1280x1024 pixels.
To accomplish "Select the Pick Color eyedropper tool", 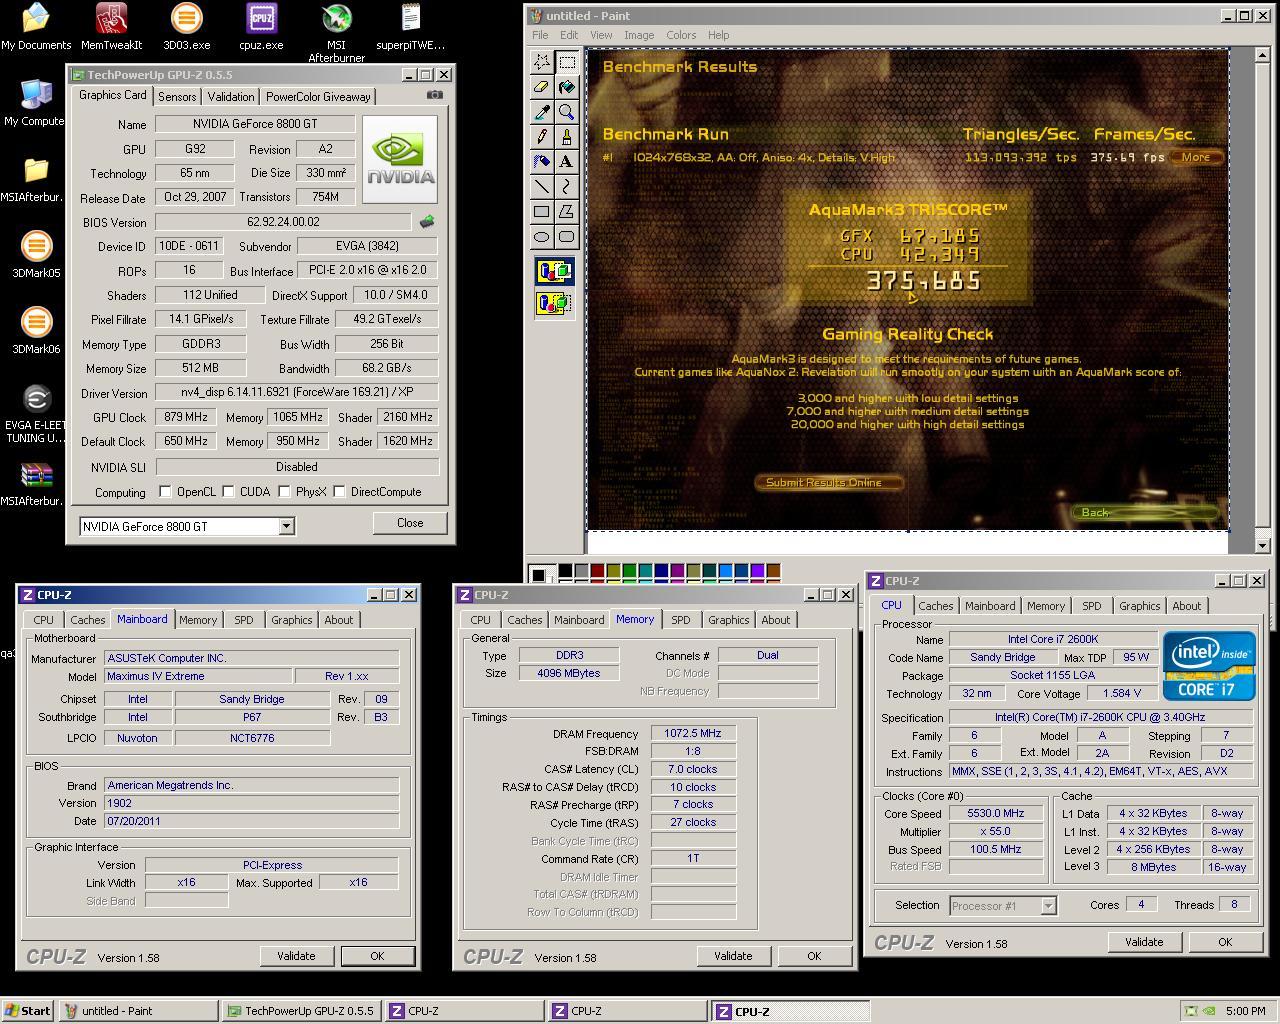I will tap(541, 112).
